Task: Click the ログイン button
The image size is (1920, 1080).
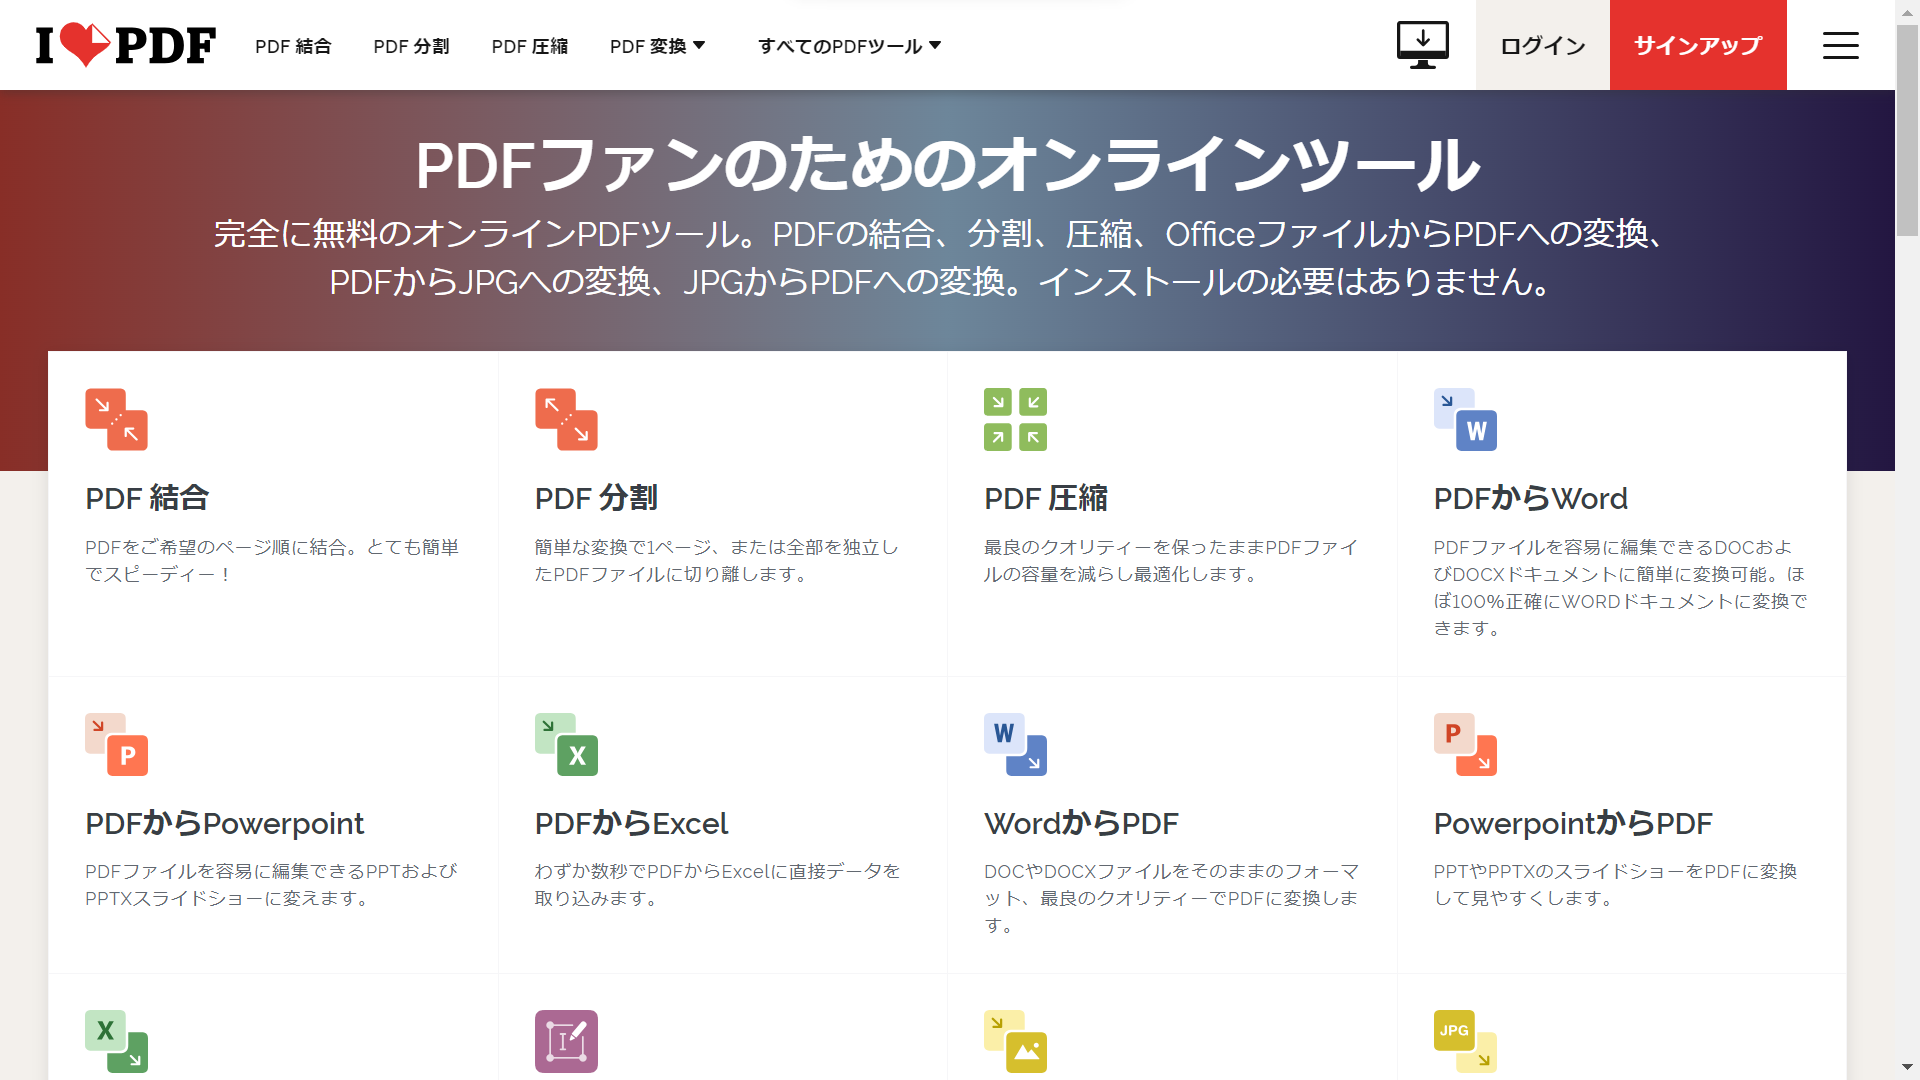Action: pos(1541,45)
